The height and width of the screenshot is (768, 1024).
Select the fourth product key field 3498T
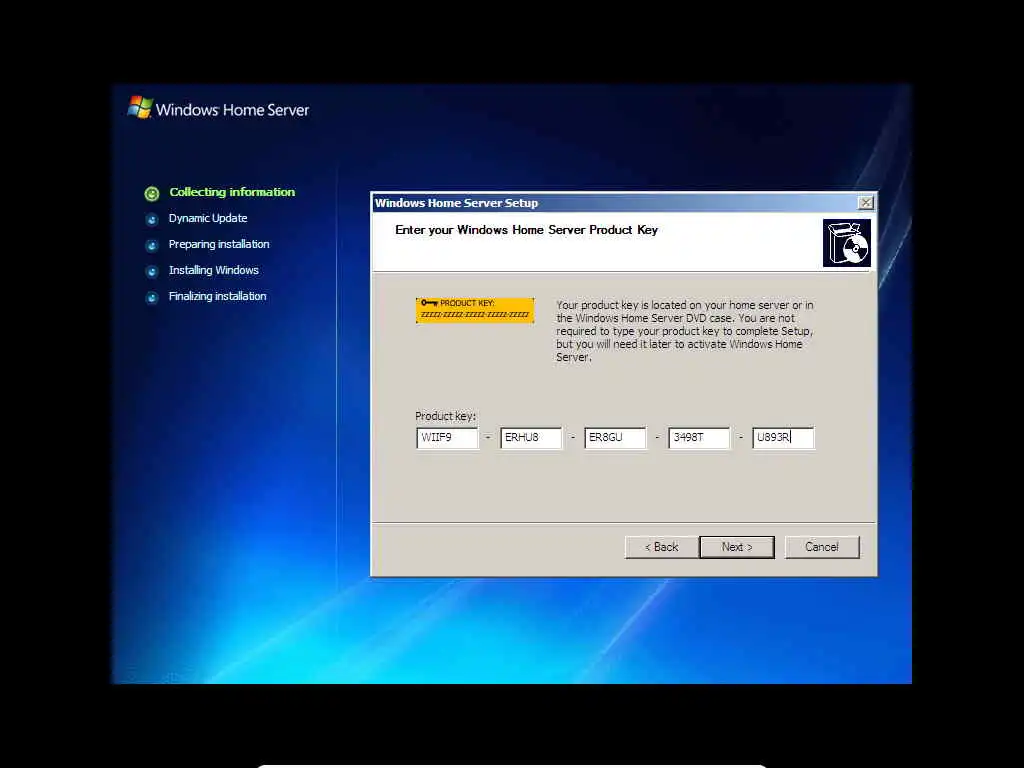pos(699,438)
